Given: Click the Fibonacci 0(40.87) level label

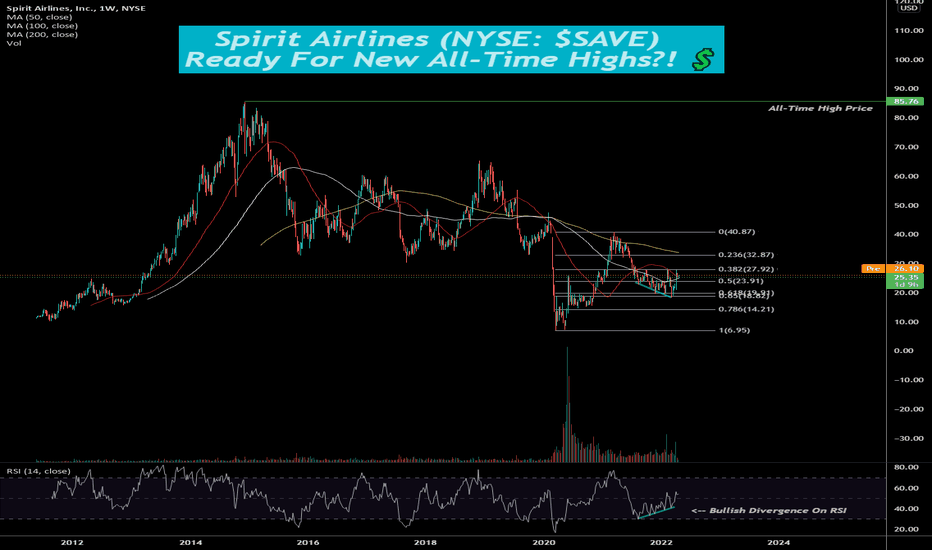Looking at the screenshot, I should point(736,232).
